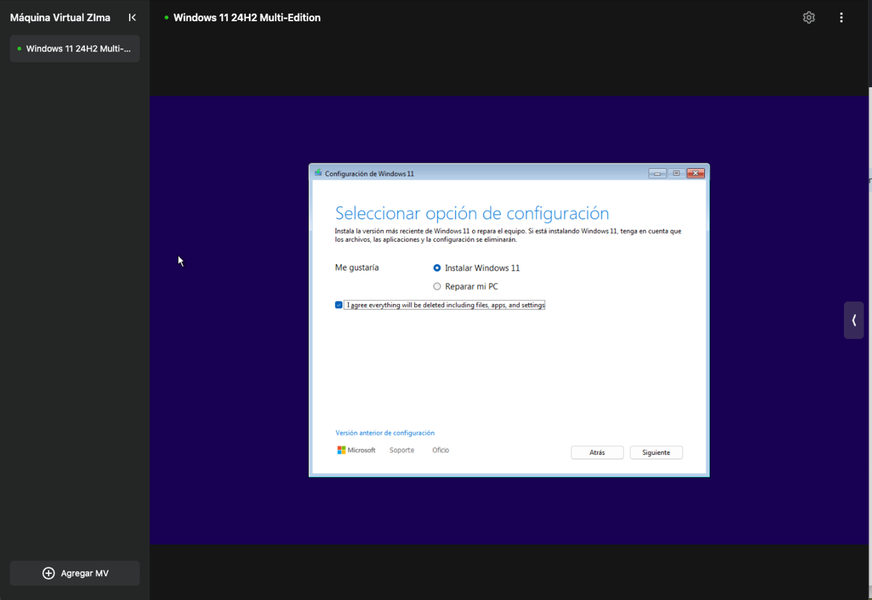Click the Oficio link
This screenshot has width=872, height=600.
click(440, 451)
